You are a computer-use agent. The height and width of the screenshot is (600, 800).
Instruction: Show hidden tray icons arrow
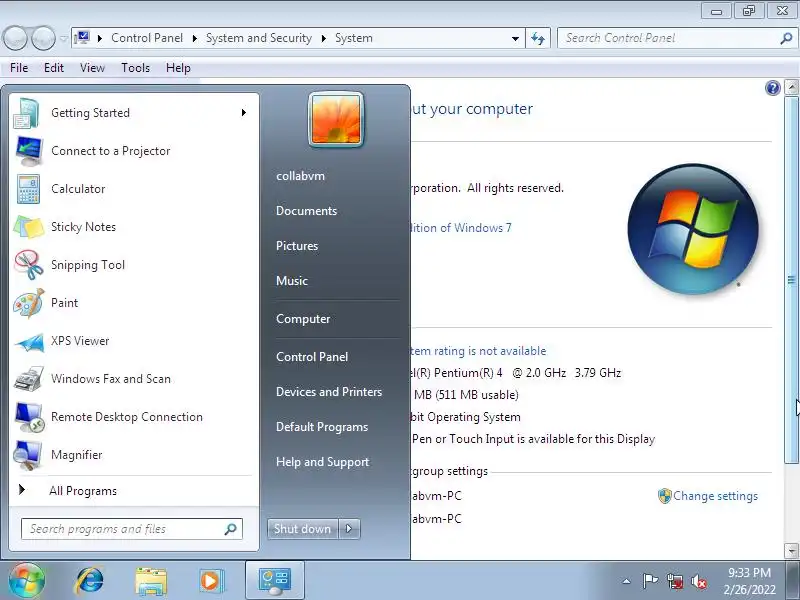click(627, 581)
